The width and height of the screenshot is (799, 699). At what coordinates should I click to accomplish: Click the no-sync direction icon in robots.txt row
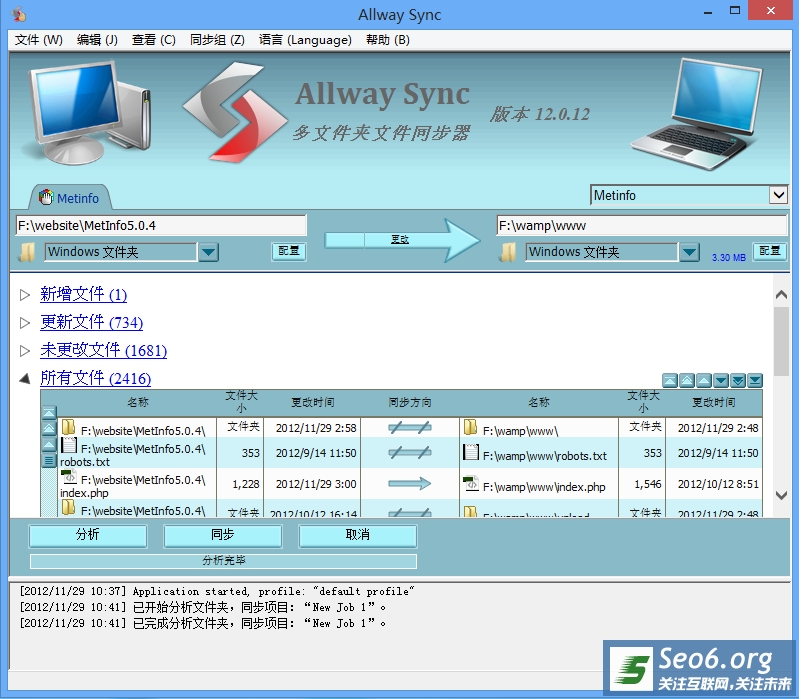(x=410, y=452)
